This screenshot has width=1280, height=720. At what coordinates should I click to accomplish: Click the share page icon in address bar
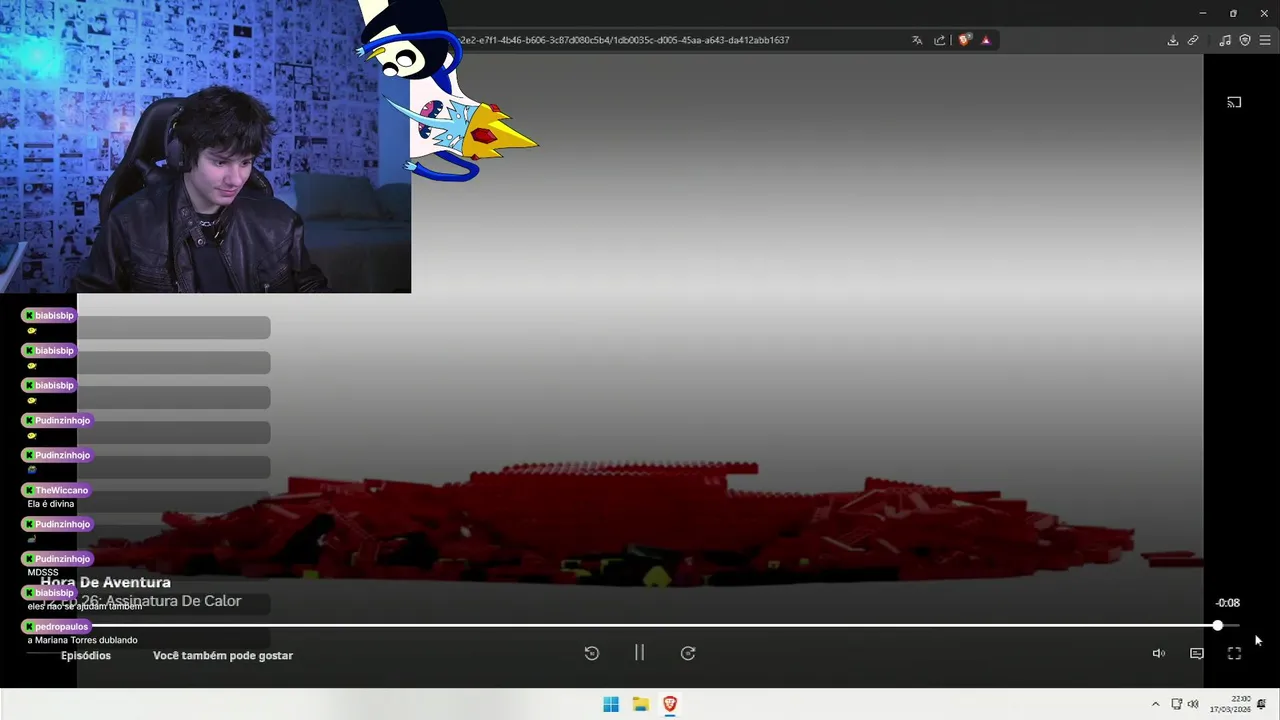pos(940,40)
